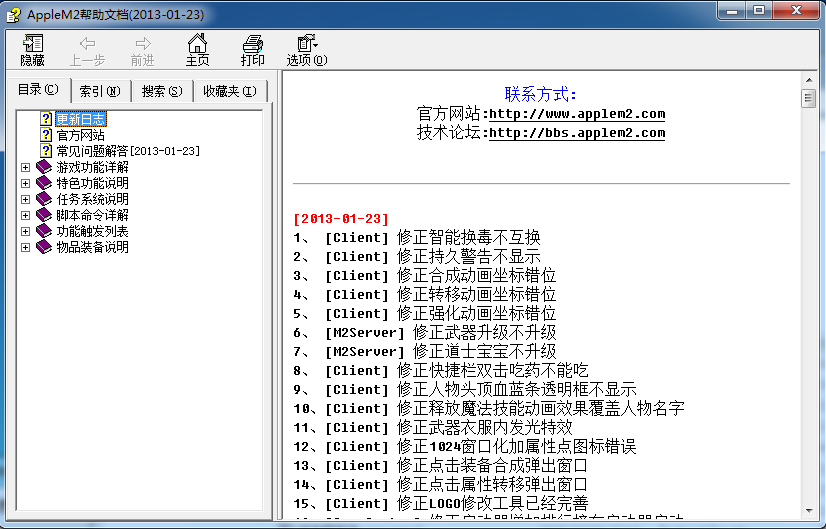Viewport: 826px width, 529px height.
Task: Click the 特色功能说明 book icon
Action: tap(43, 183)
